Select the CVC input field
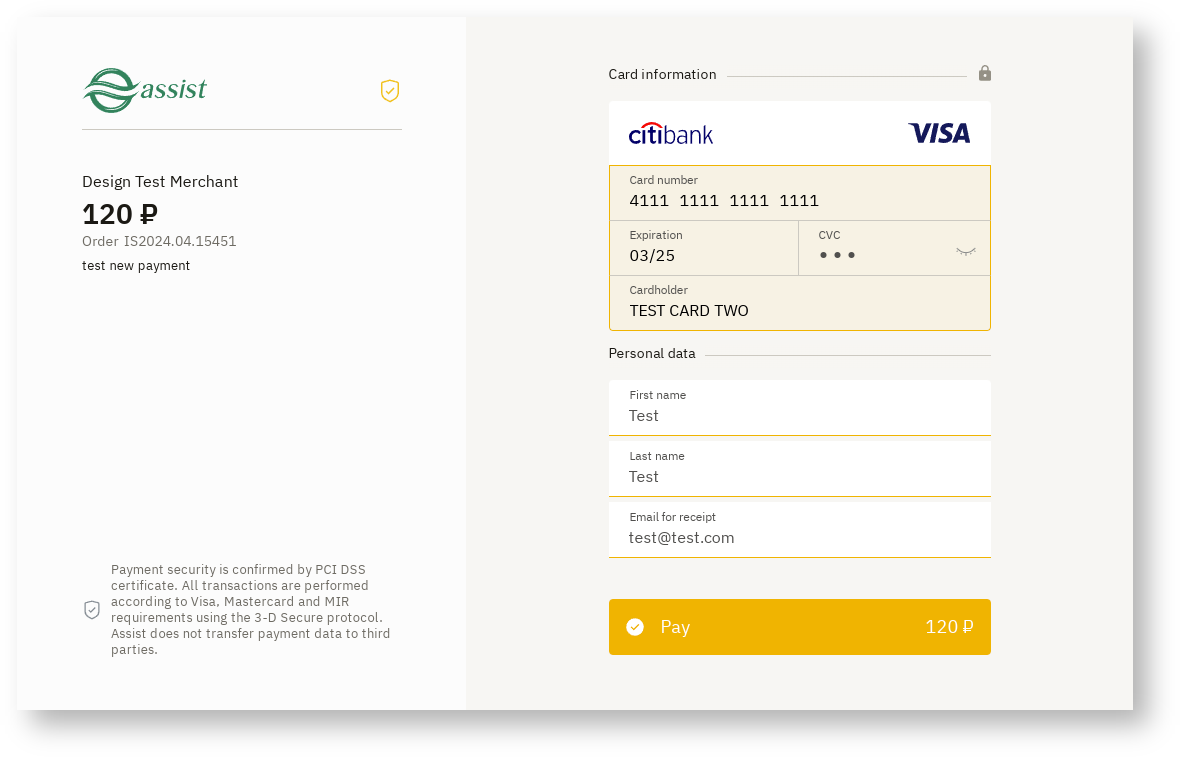Image resolution: width=1181 pixels, height=758 pixels. [880, 255]
